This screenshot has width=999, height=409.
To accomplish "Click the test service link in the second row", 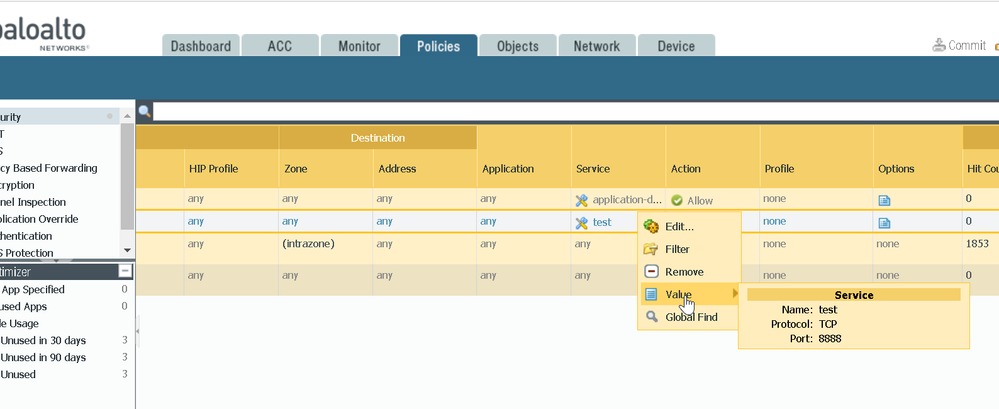I will [601, 222].
